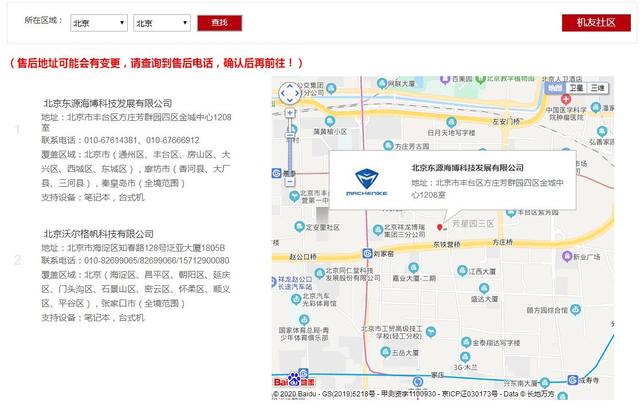Click the red 查找 search button
640x417 pixels.
point(220,23)
